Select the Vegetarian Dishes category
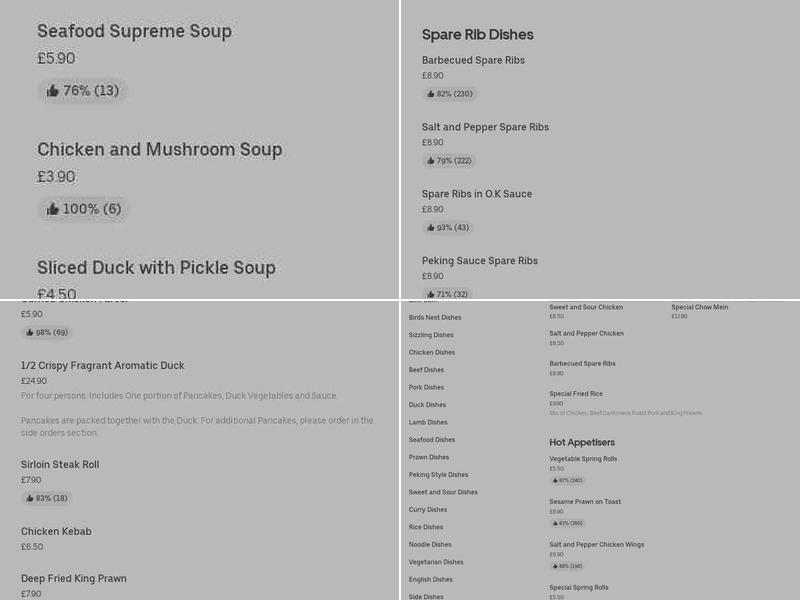Screen dimensions: 800x600 coord(434,562)
